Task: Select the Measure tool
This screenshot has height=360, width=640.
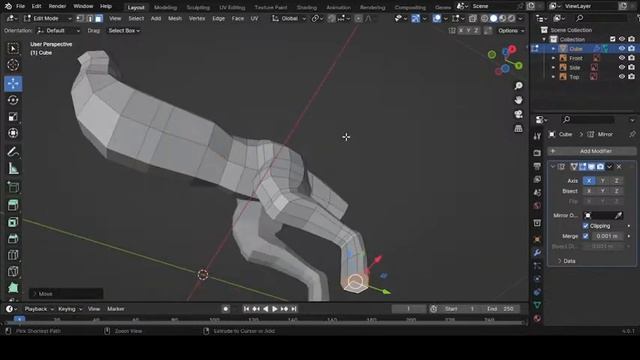Action: coord(13,168)
